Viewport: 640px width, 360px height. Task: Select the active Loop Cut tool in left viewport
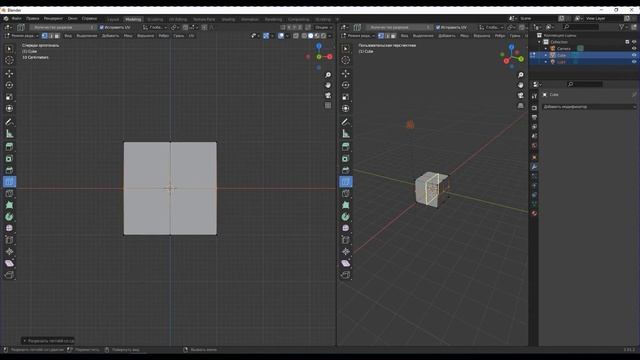[x=9, y=182]
